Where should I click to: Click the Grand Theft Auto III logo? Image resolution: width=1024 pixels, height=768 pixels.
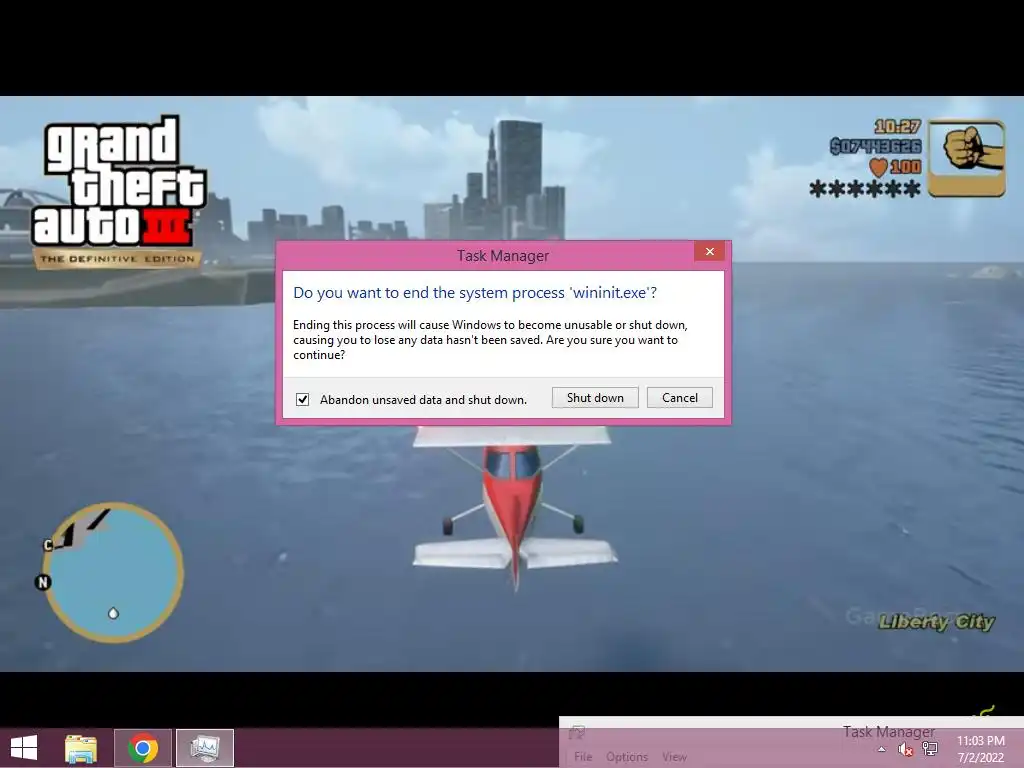point(120,191)
